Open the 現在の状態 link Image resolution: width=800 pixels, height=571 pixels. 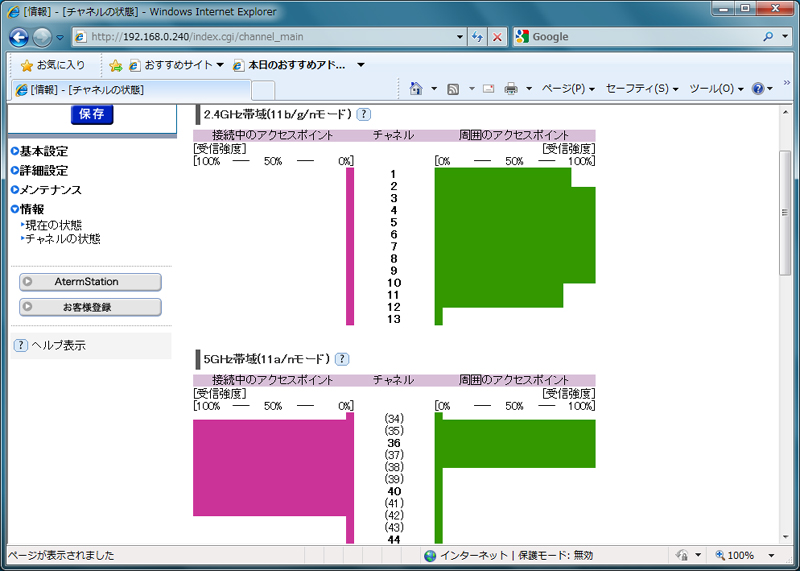(54, 225)
